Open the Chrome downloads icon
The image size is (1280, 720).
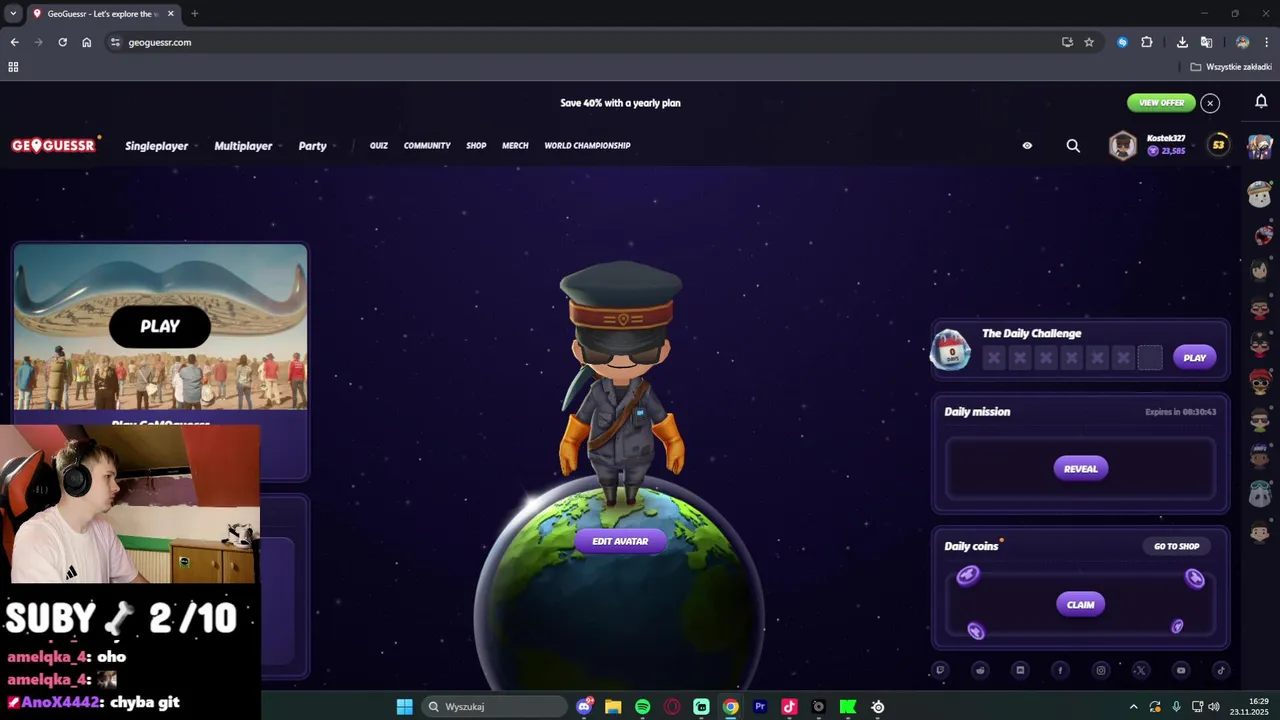(1182, 42)
